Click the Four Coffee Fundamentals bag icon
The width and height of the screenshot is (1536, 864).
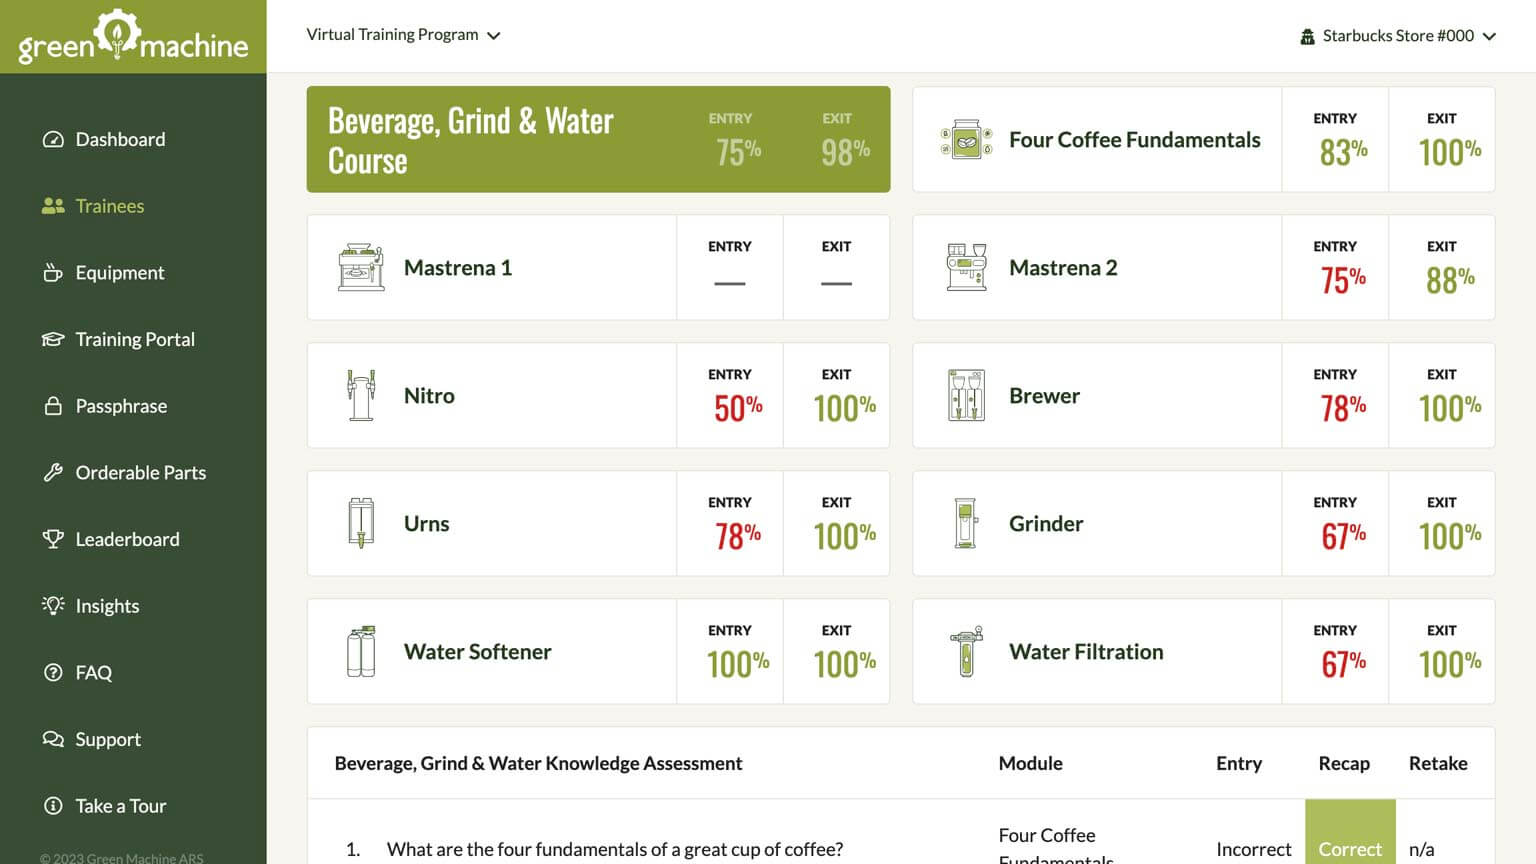point(966,140)
